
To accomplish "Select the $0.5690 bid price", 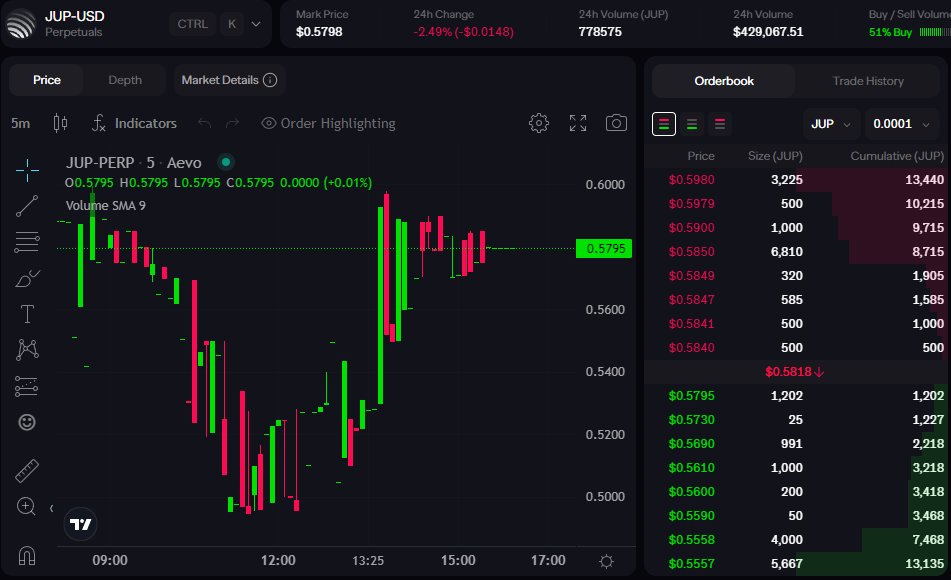I will 691,443.
